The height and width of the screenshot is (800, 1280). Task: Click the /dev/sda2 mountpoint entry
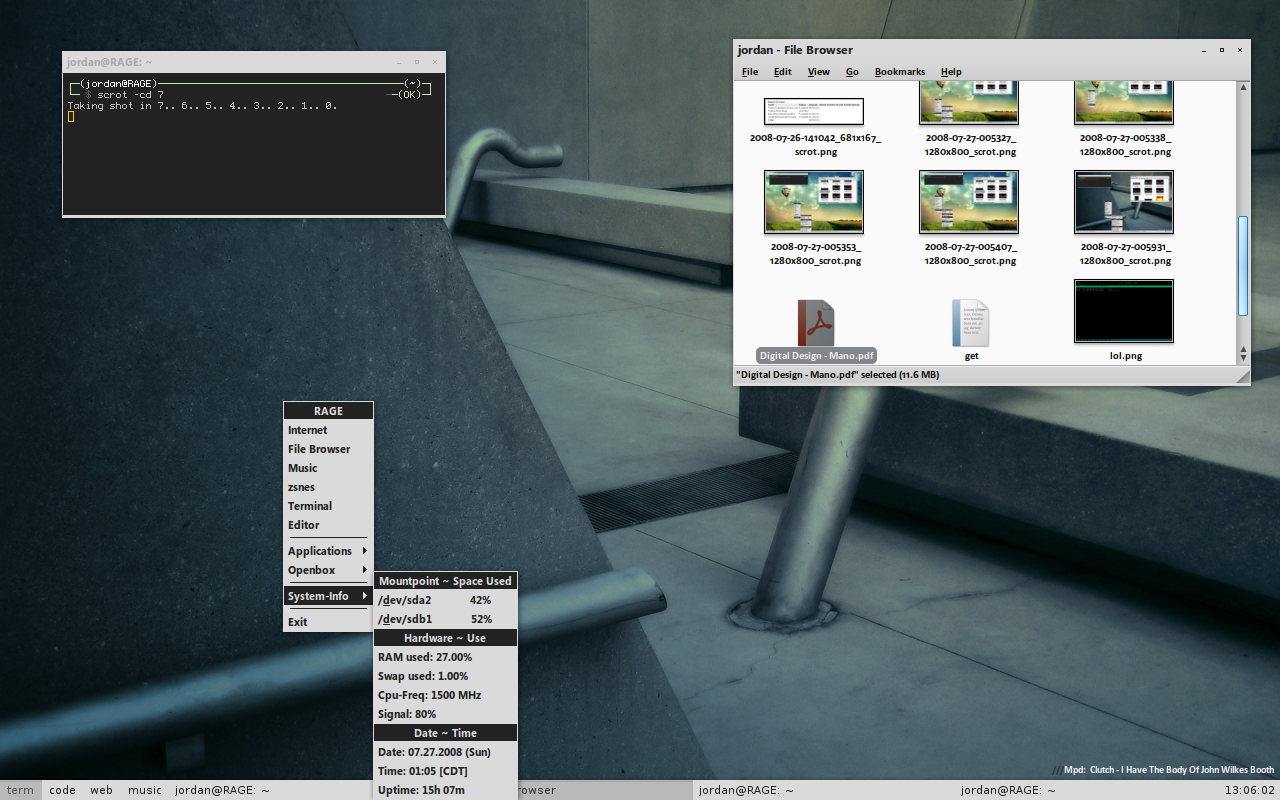click(445, 600)
